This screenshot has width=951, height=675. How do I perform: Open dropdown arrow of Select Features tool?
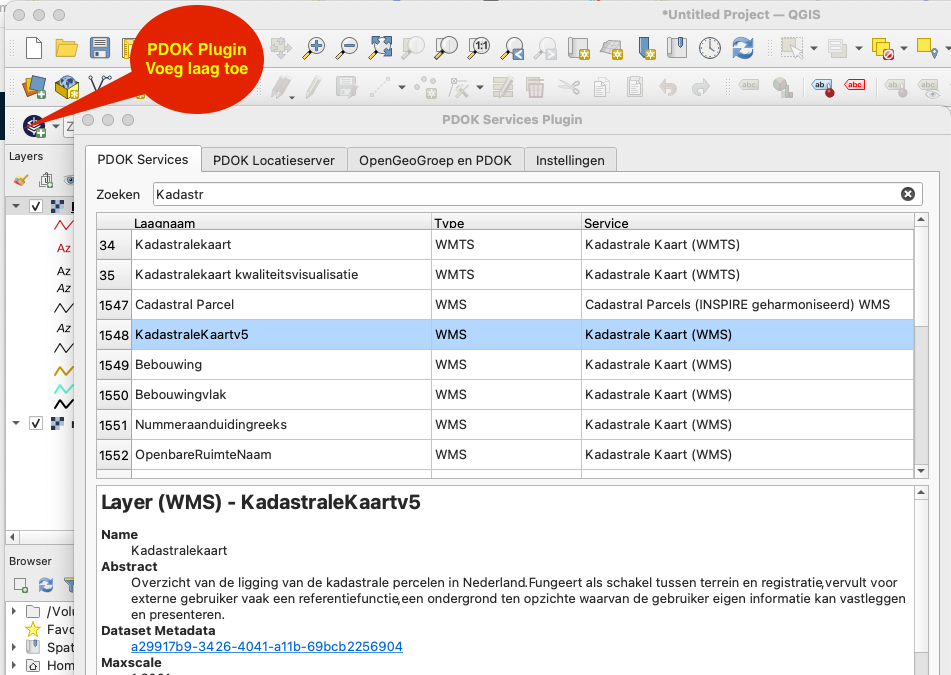[814, 49]
